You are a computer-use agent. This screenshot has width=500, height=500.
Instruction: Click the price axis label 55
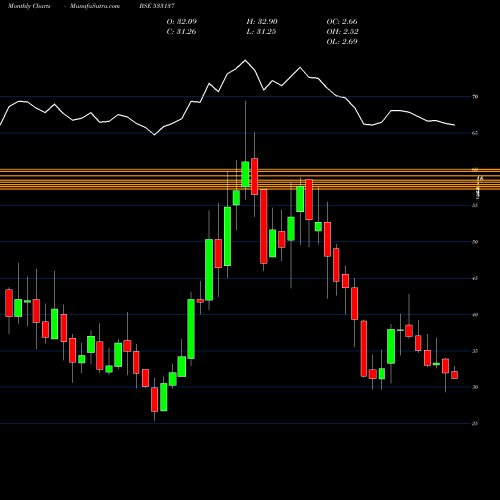coord(475,205)
